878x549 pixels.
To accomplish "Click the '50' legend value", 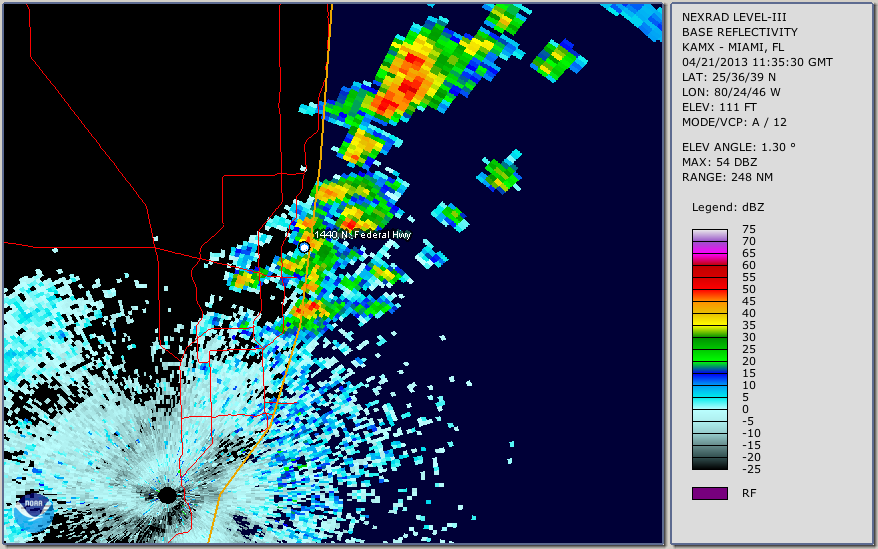I will pos(749,289).
